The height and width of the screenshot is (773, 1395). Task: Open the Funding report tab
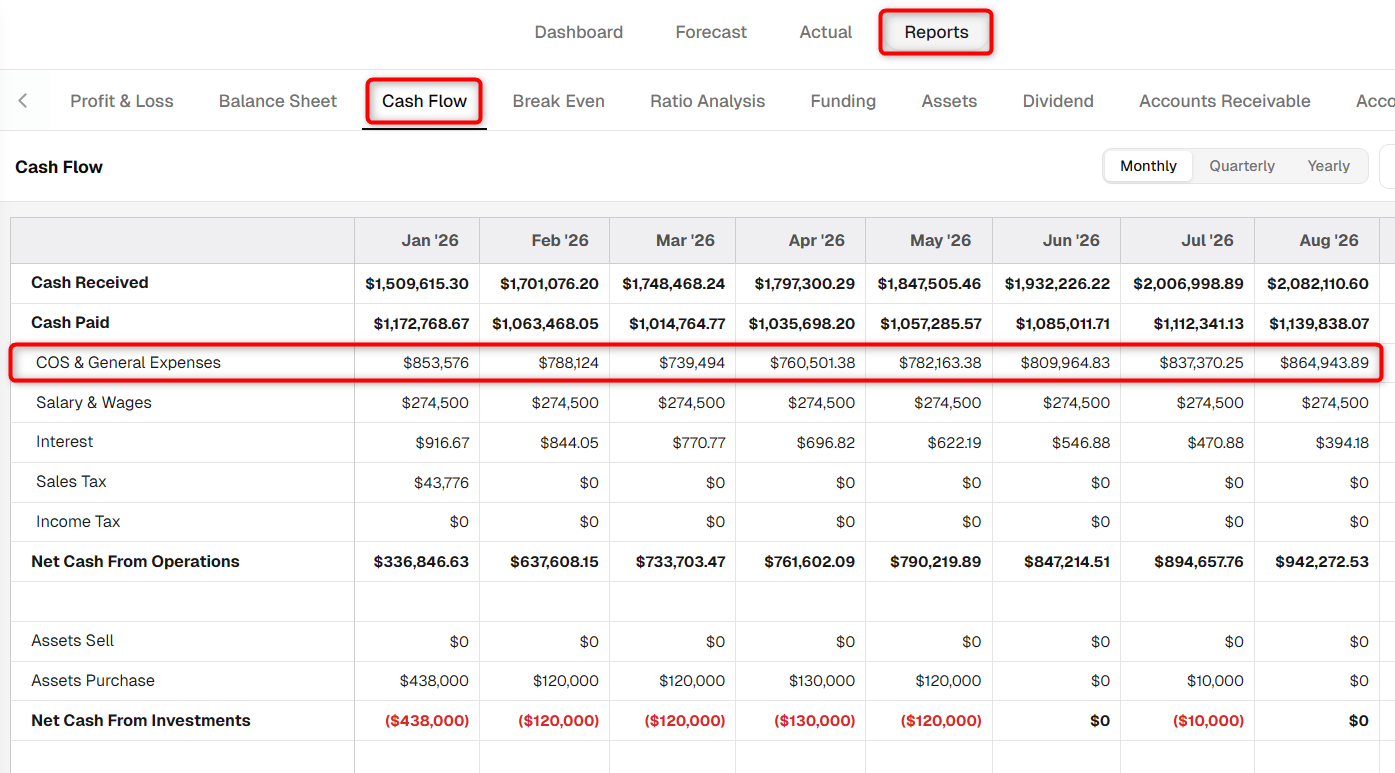[x=843, y=101]
